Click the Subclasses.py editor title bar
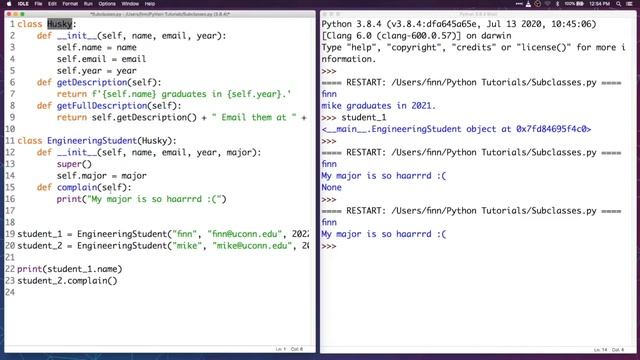This screenshot has height=360, width=640. (160, 14)
